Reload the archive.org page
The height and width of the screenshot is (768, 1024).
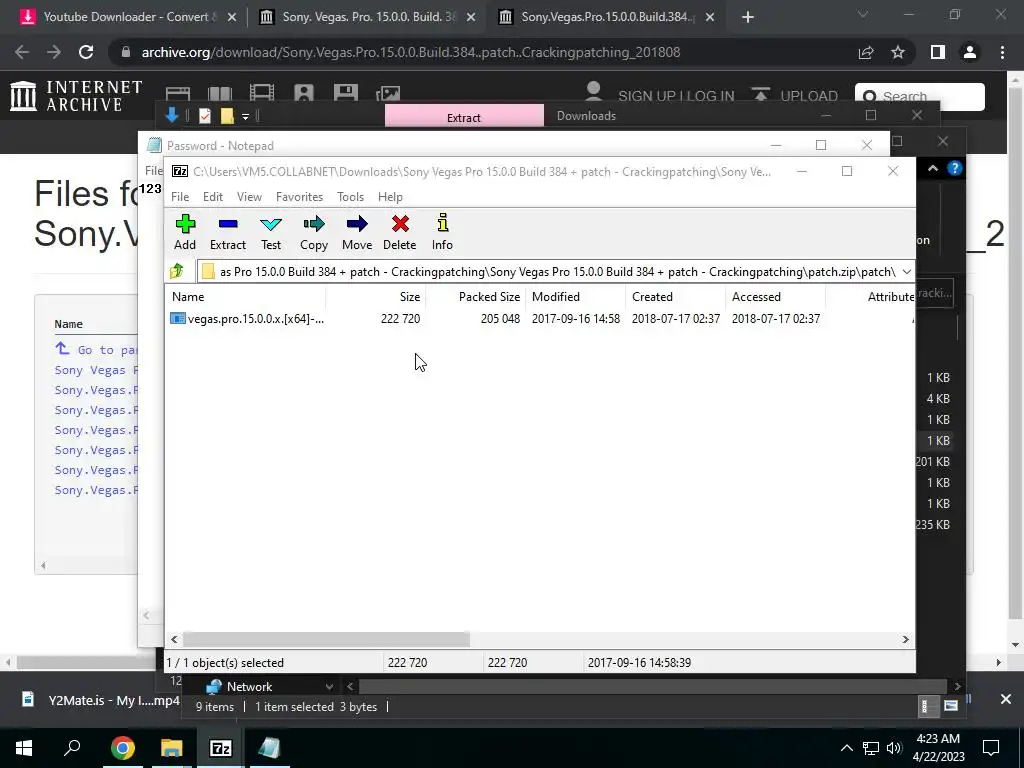tap(86, 52)
